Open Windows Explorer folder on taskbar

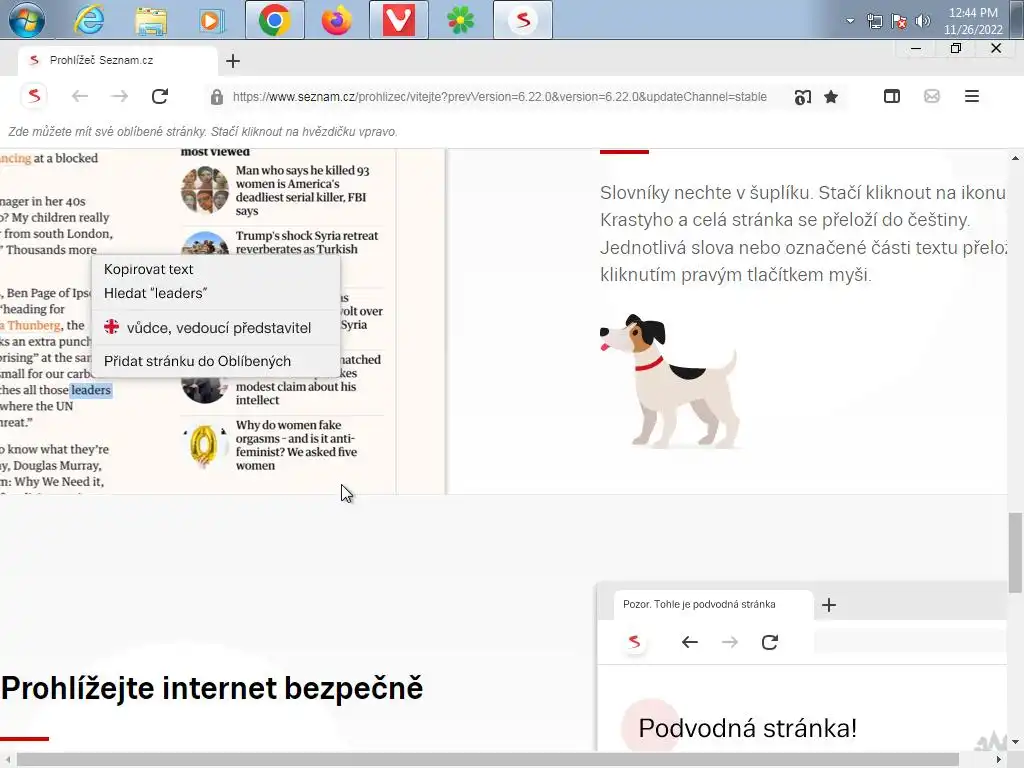point(151,20)
